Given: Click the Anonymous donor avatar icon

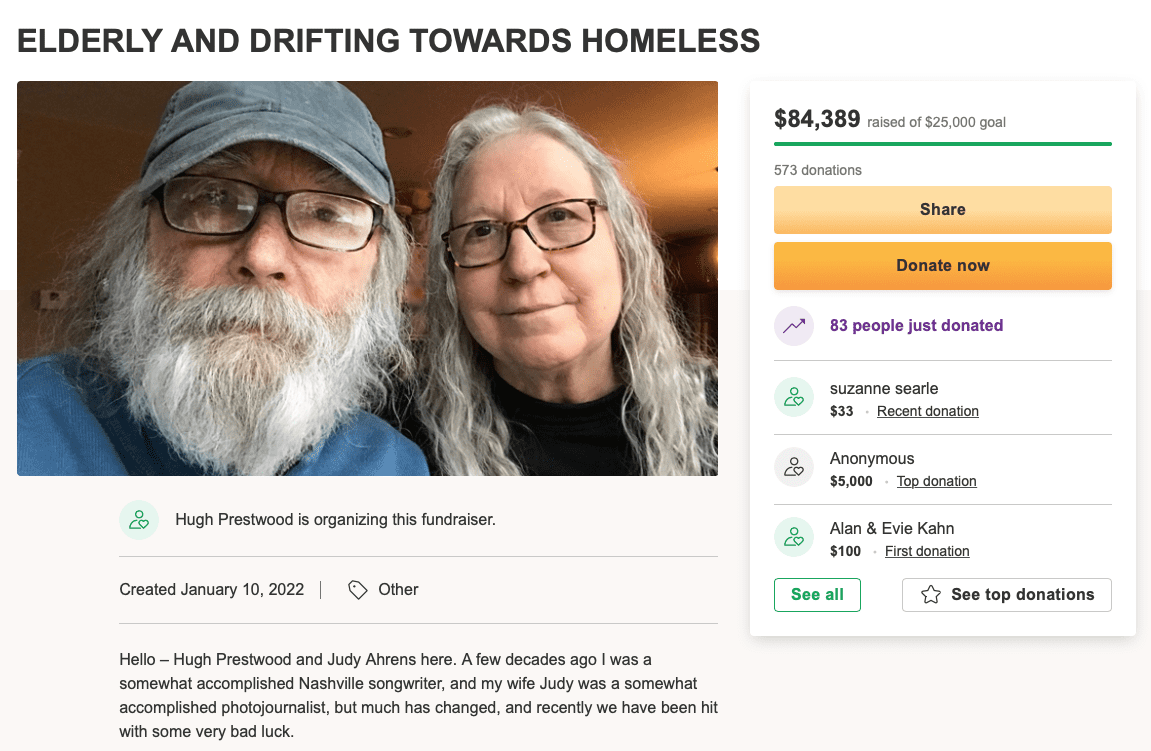Looking at the screenshot, I should tap(793, 467).
